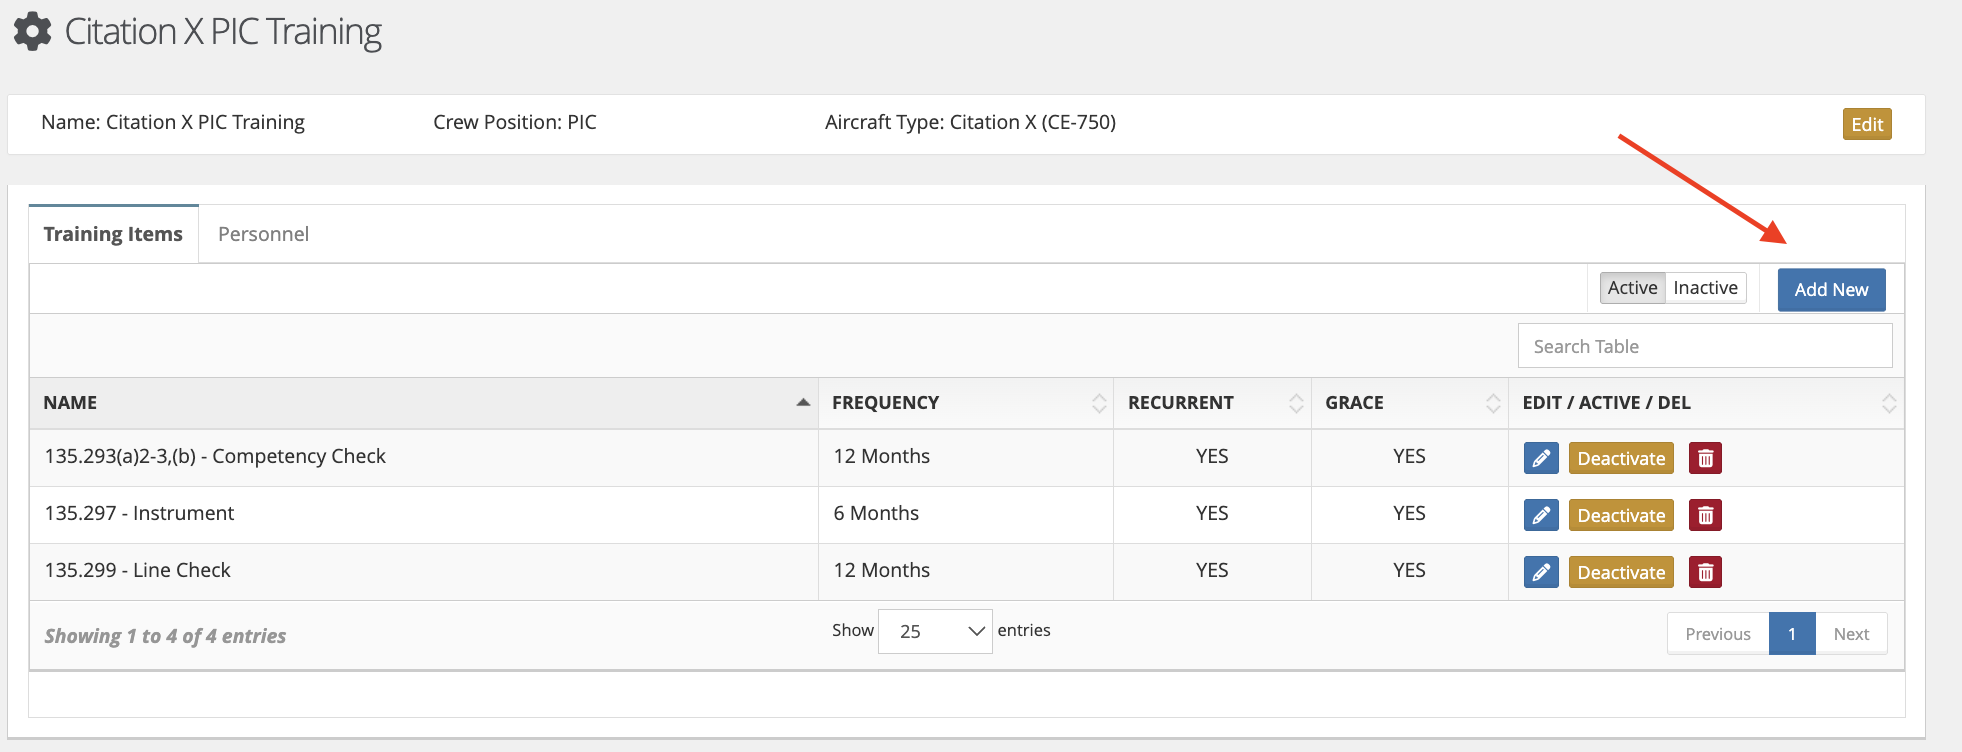
Task: Click in the Search Table field
Action: (1704, 346)
